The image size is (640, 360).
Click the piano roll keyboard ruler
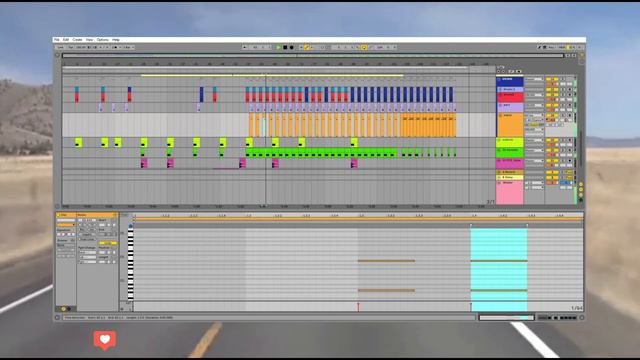(131, 264)
